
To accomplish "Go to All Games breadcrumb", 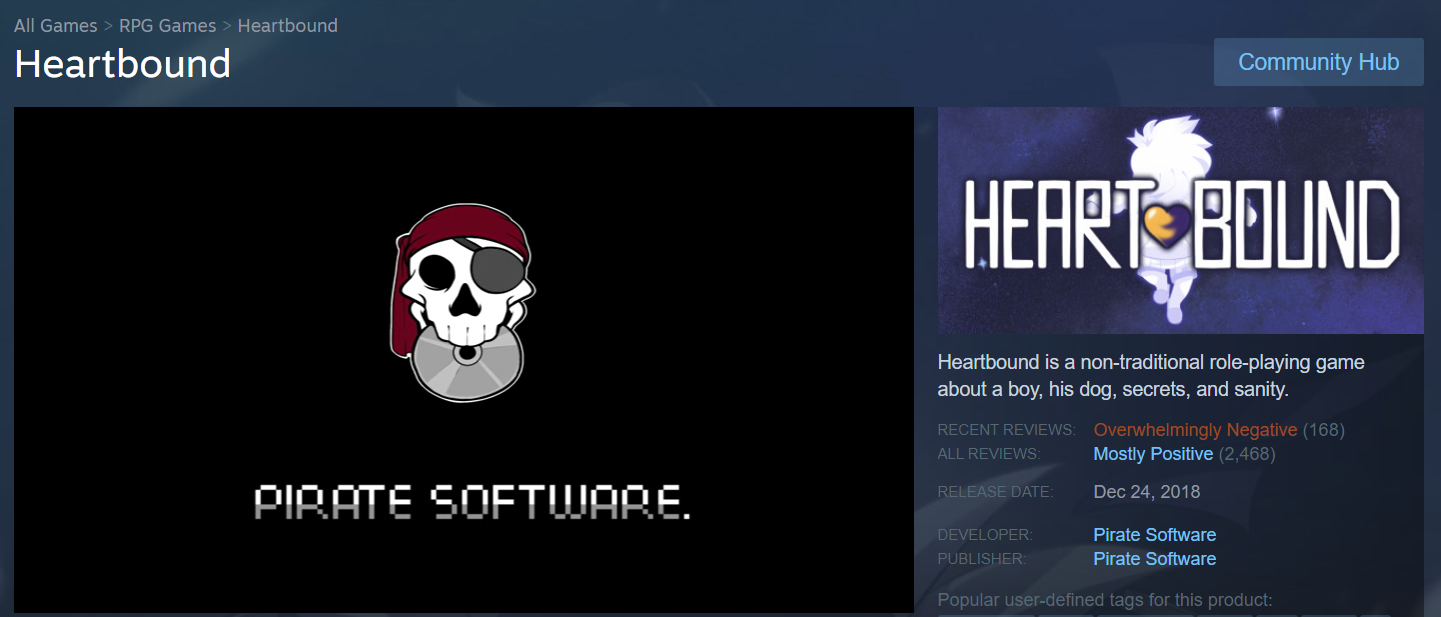I will click(56, 26).
